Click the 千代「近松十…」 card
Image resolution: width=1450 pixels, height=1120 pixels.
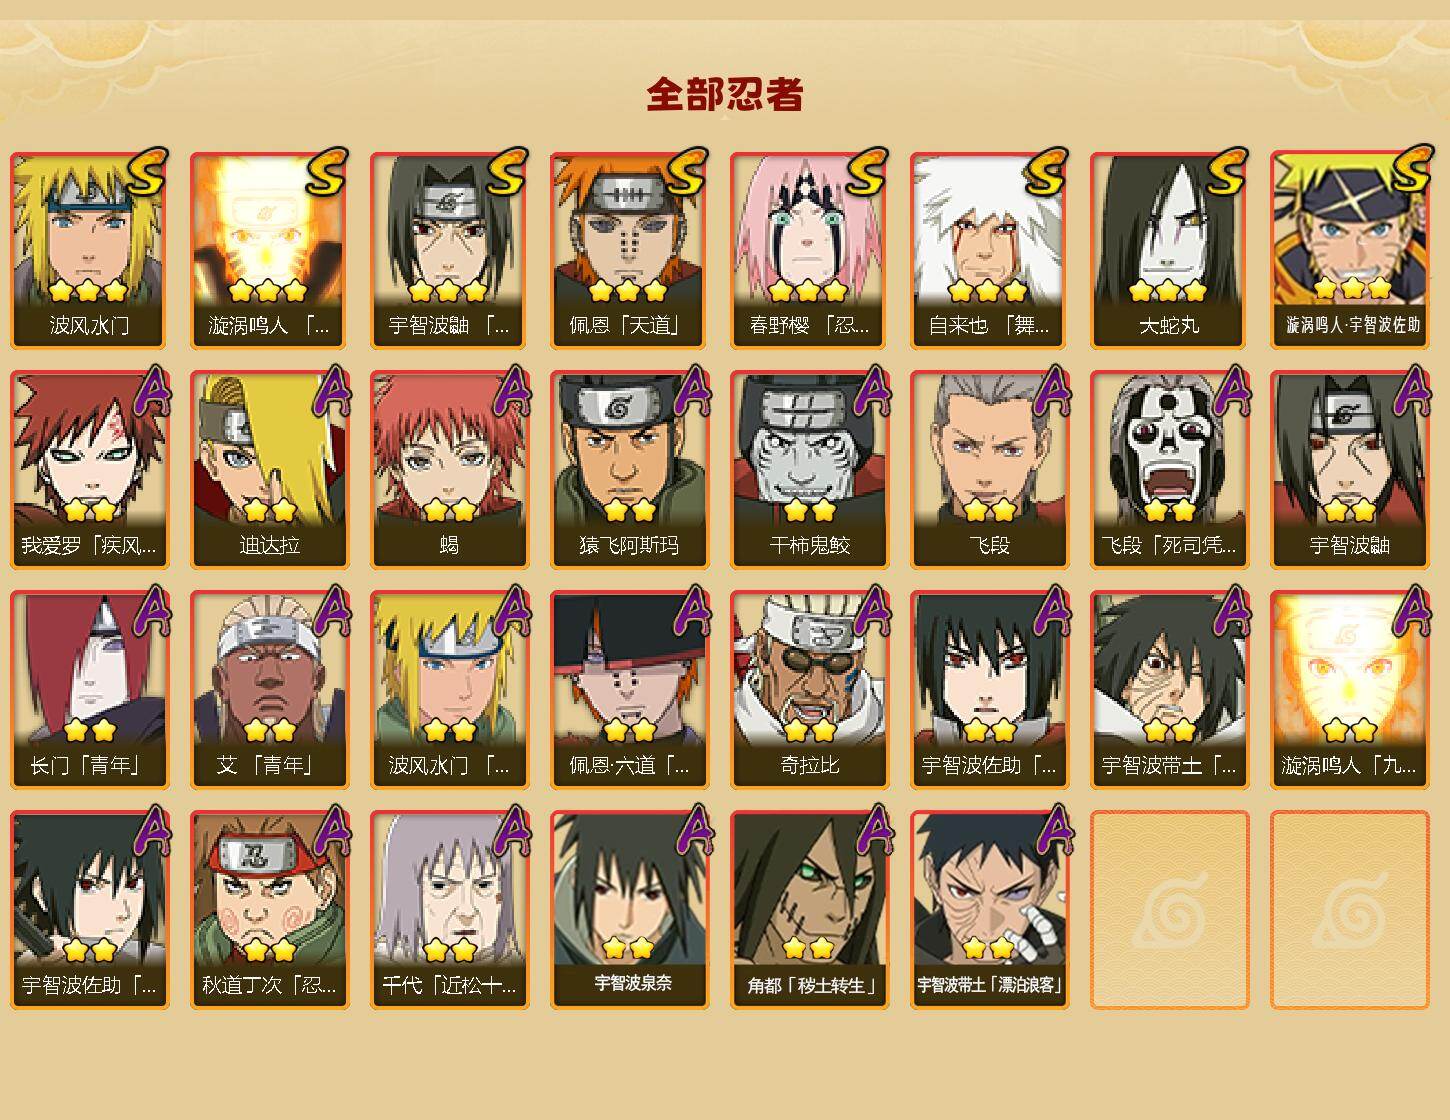[450, 910]
